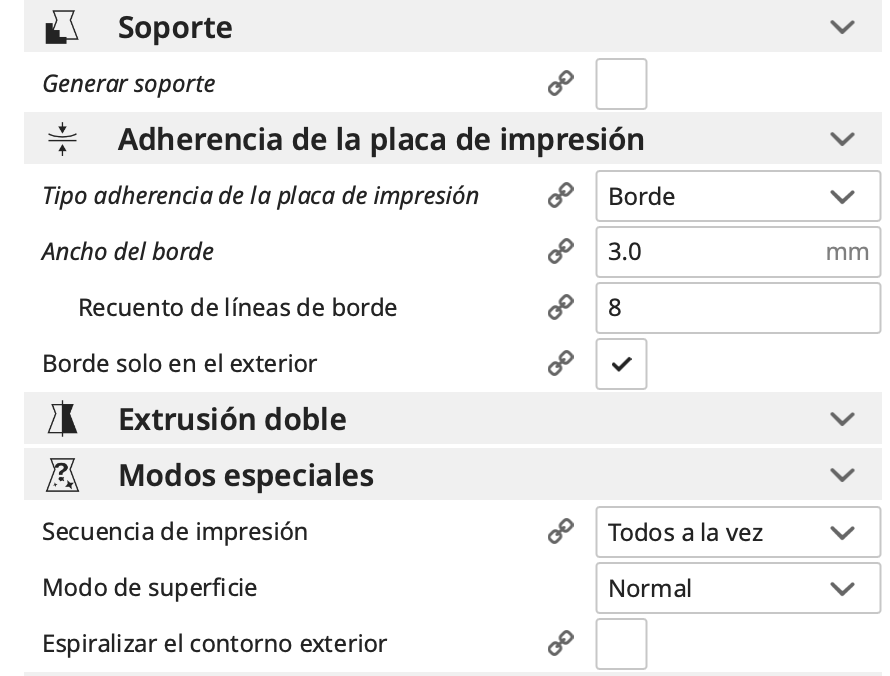This screenshot has width=890, height=676.
Task: Open the Tipo adherencia dropdown showing Borde
Action: (737, 196)
